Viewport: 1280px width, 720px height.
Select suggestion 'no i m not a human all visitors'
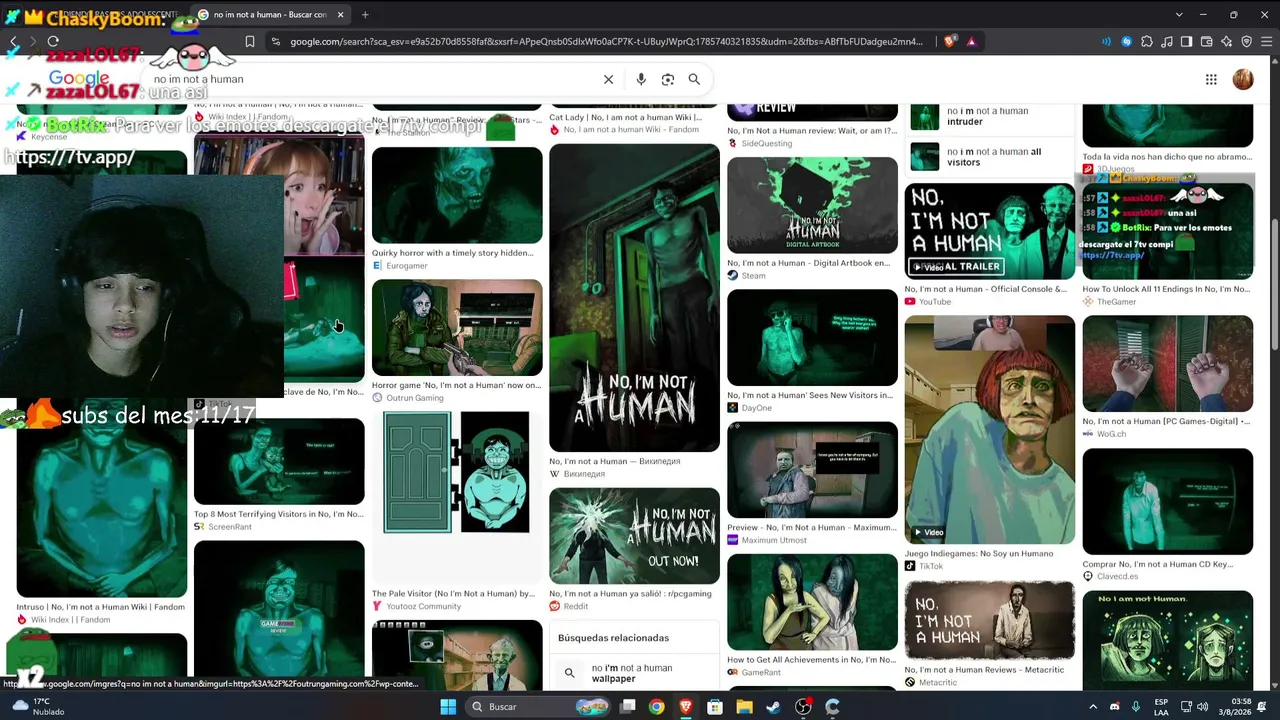pos(990,157)
